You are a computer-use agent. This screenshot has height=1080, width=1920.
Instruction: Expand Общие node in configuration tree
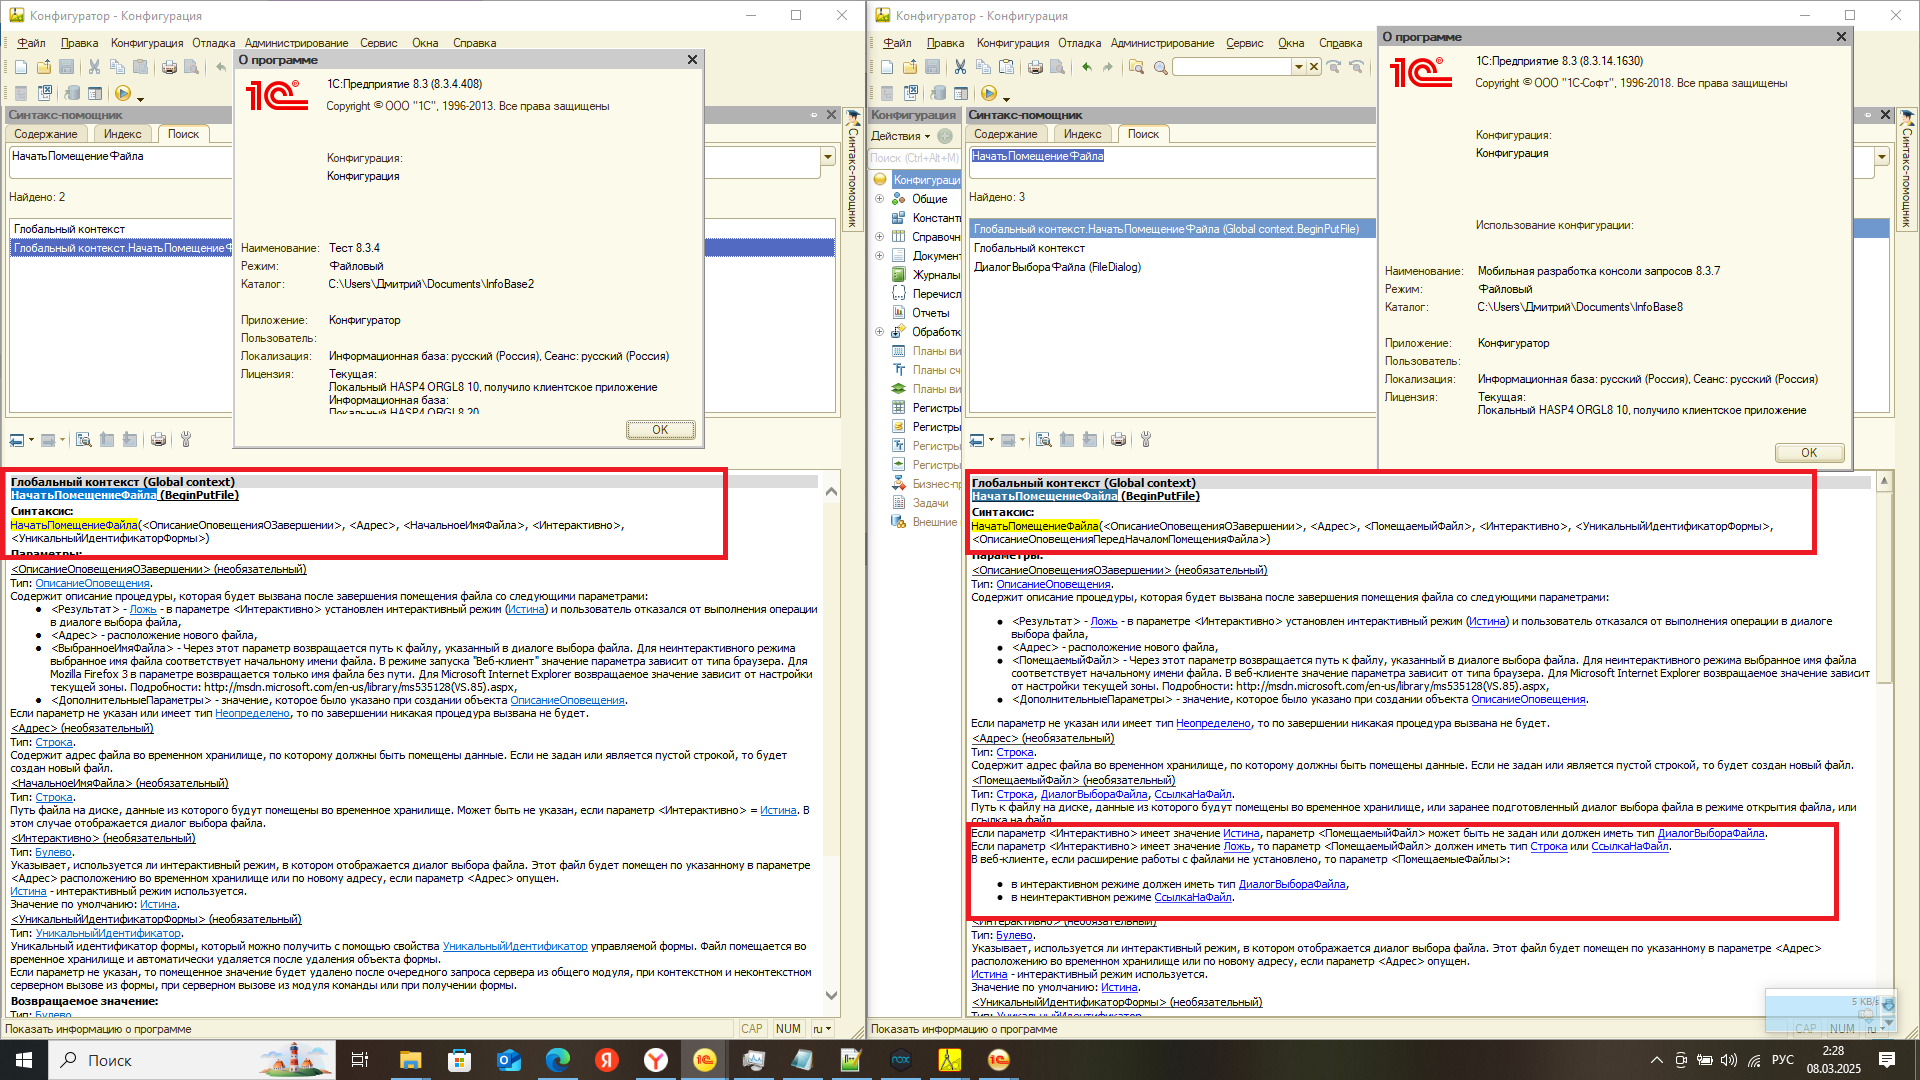[880, 199]
